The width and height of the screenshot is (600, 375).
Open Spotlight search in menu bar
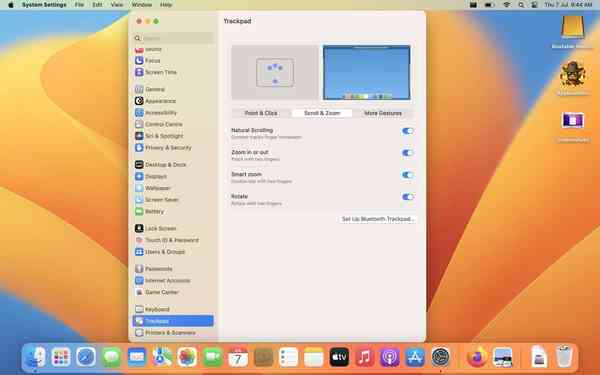click(x=521, y=5)
